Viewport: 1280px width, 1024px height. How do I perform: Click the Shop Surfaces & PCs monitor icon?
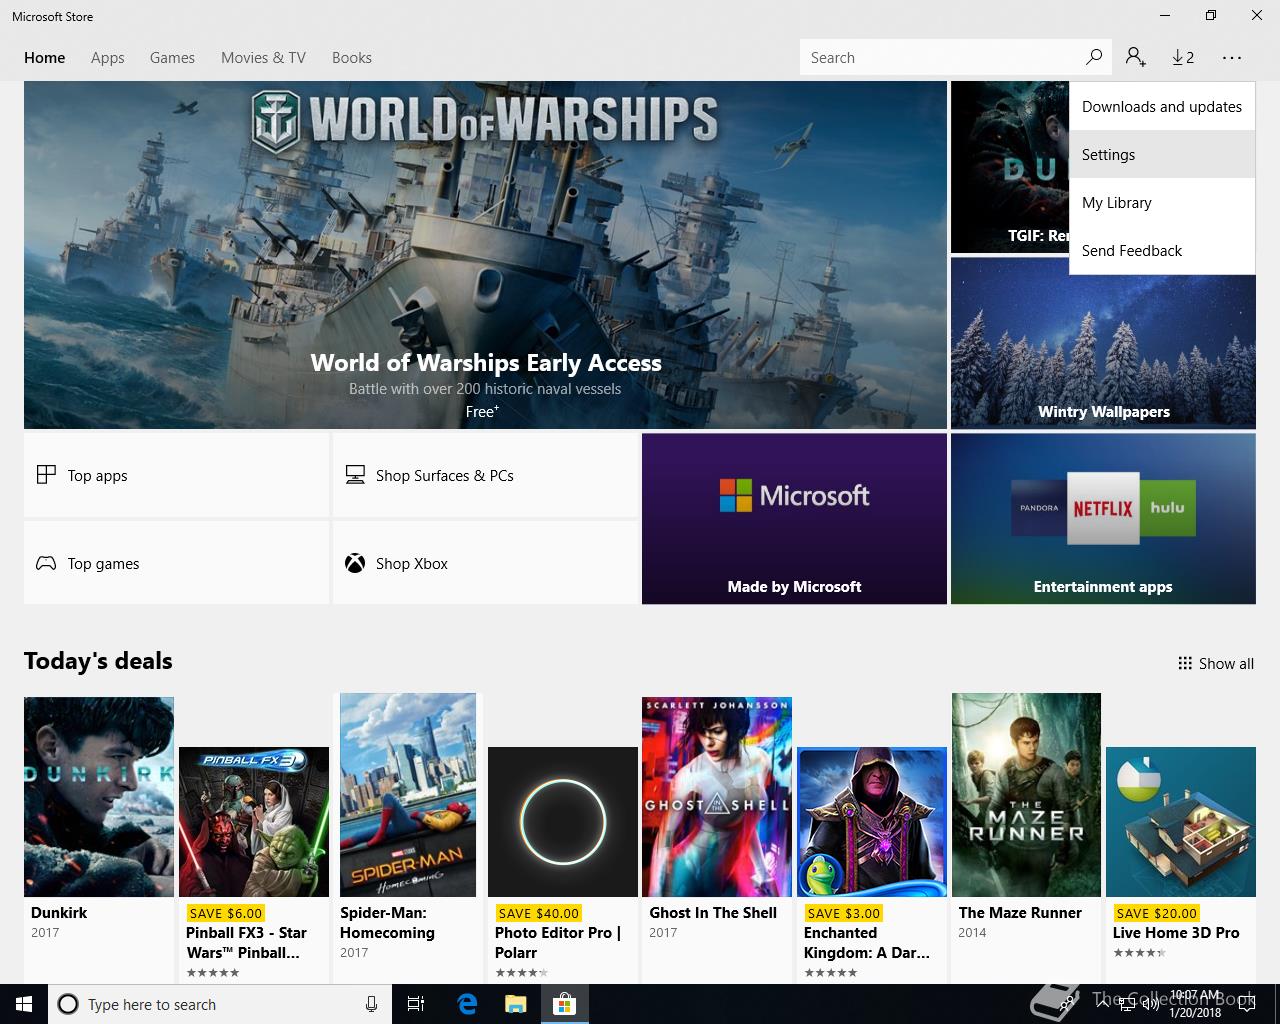click(355, 475)
